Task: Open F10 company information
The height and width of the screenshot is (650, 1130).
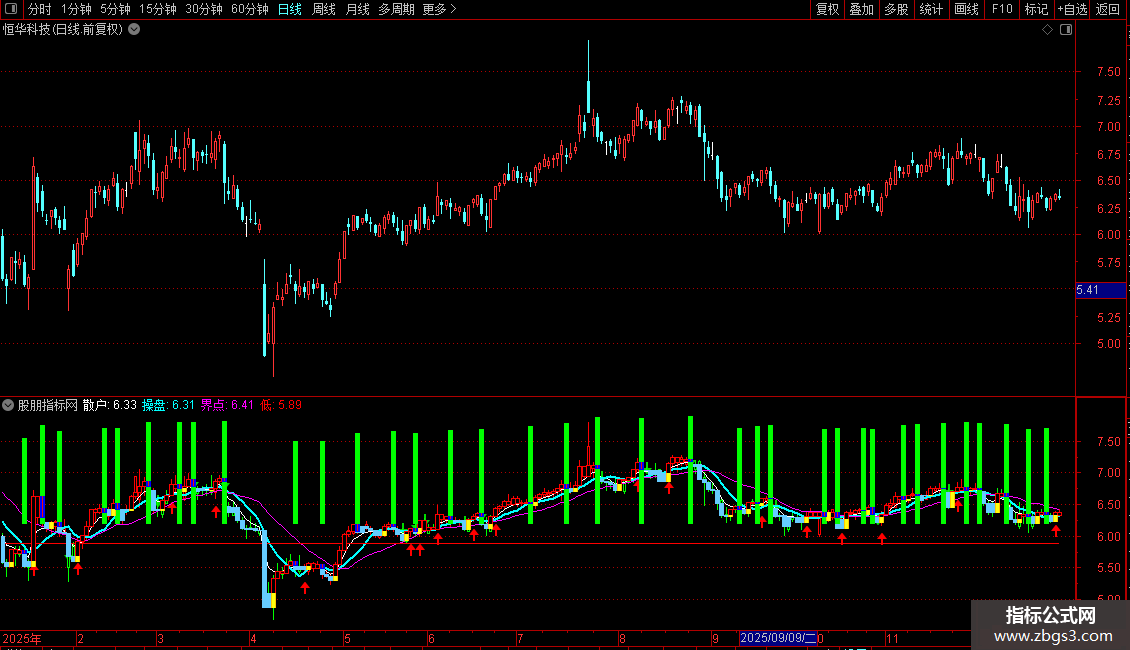Action: point(1002,9)
